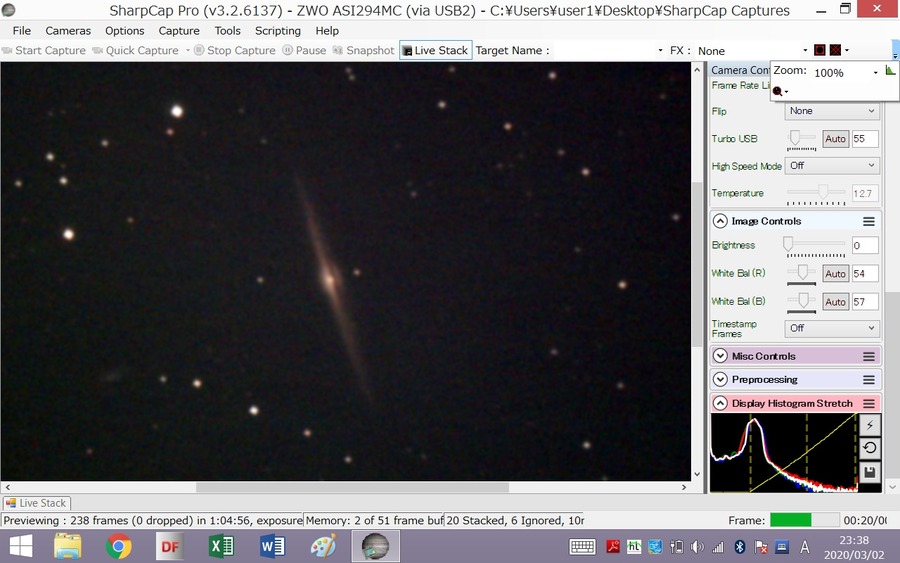
Task: Expand the Preprocessing section
Action: pos(720,379)
